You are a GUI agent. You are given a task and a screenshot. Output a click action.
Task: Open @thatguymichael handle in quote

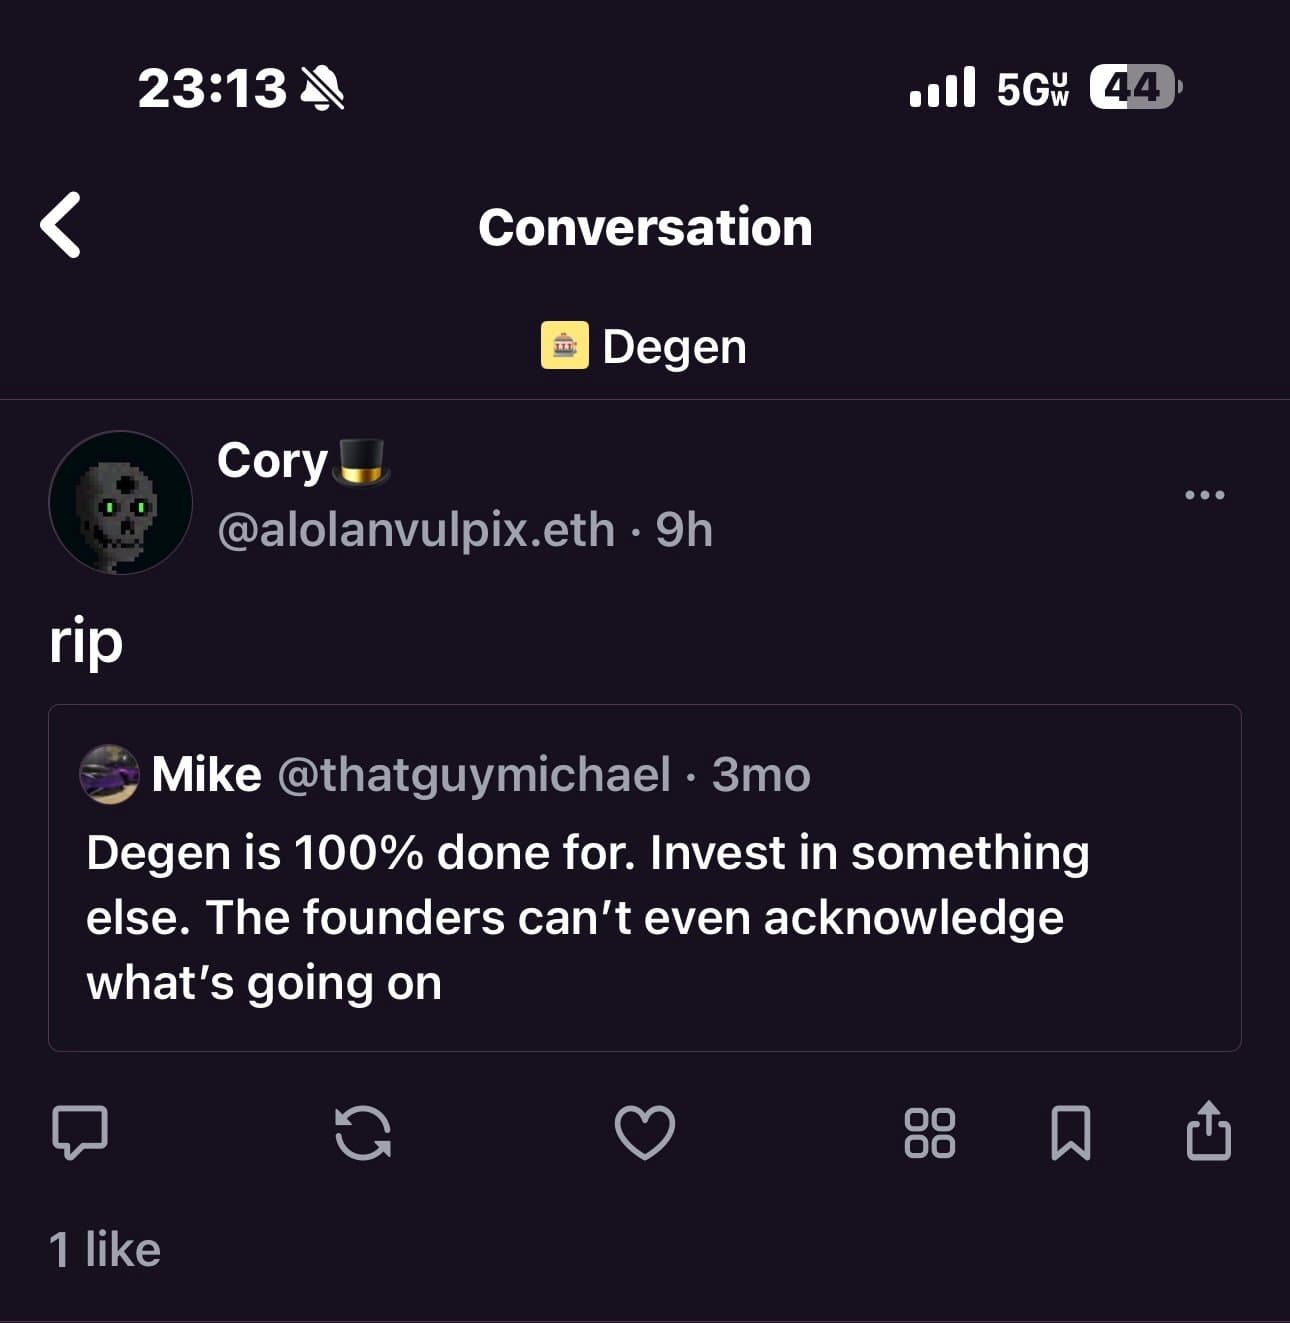(x=473, y=775)
